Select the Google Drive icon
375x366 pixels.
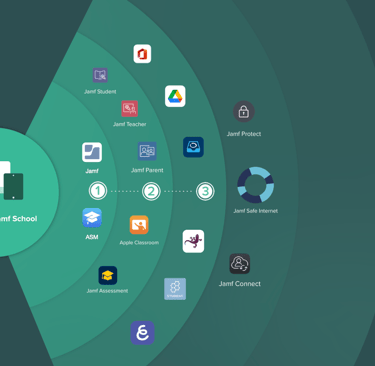175,96
